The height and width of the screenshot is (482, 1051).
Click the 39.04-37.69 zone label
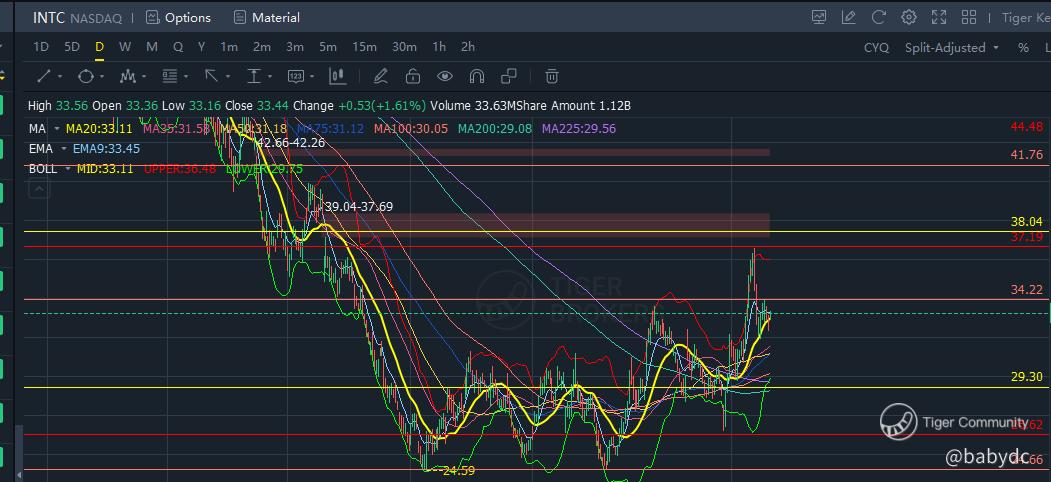click(359, 206)
